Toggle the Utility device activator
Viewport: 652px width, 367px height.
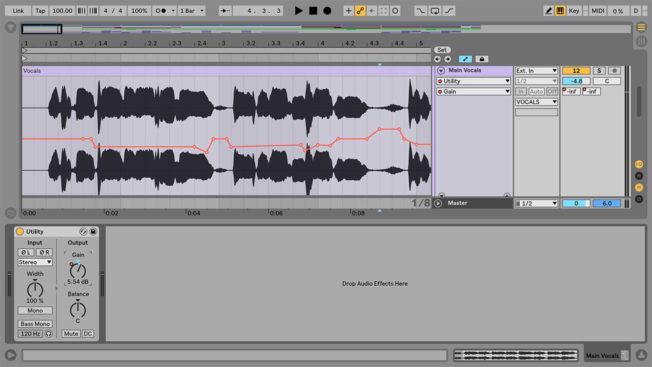pos(20,232)
